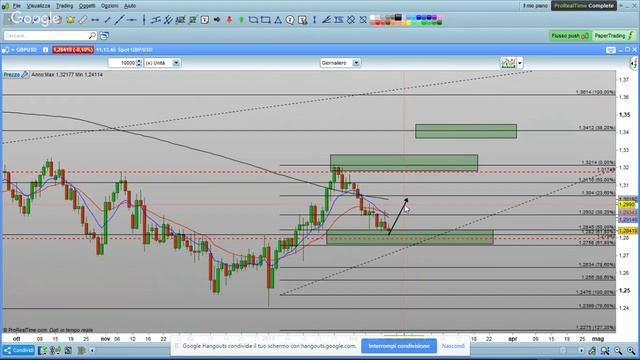Viewport: 640px width, 360px height.
Task: Open the Trading menu
Action: coord(64,6)
